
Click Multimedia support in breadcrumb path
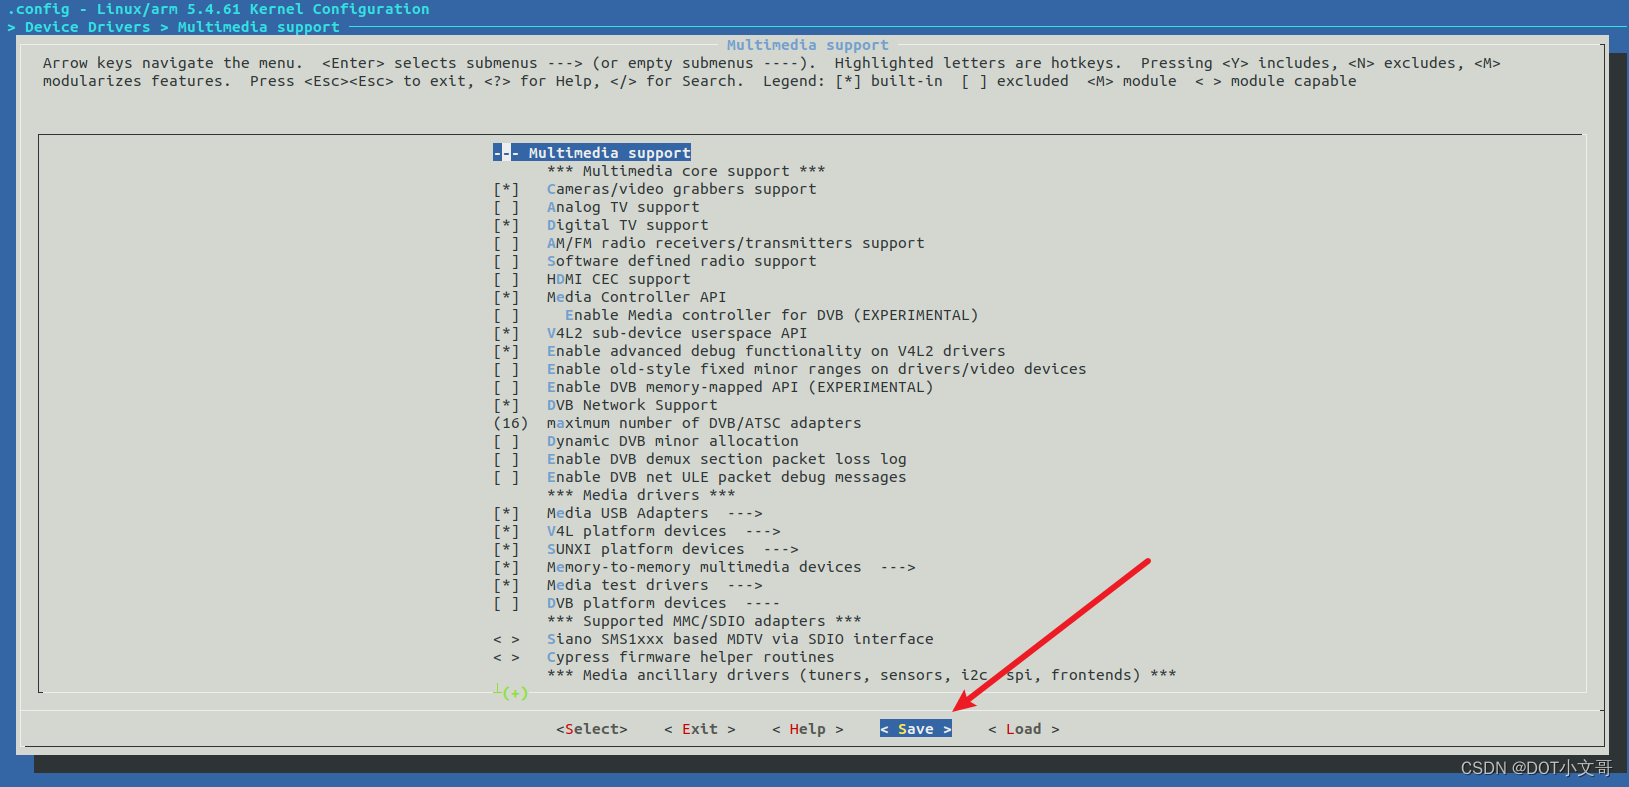tap(259, 27)
